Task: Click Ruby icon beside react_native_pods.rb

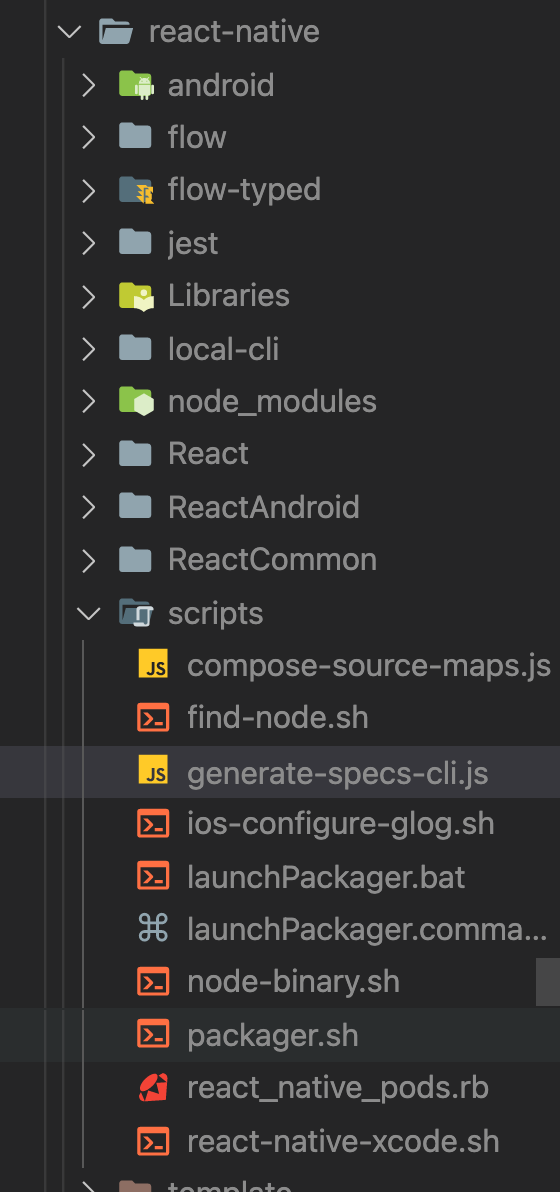Action: tap(153, 1087)
